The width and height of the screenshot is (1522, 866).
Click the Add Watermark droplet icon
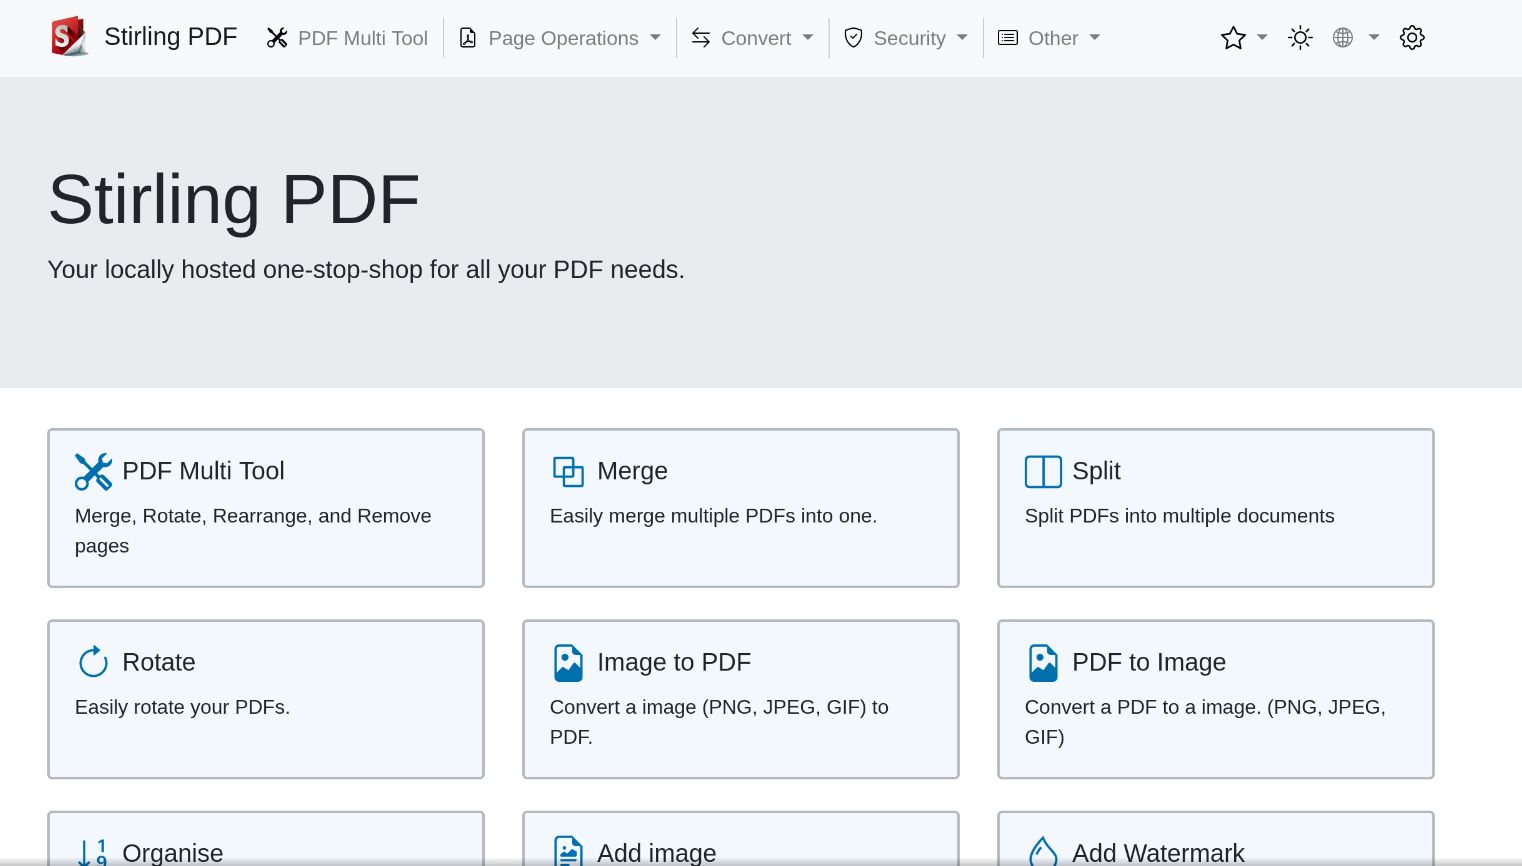pyautogui.click(x=1043, y=851)
